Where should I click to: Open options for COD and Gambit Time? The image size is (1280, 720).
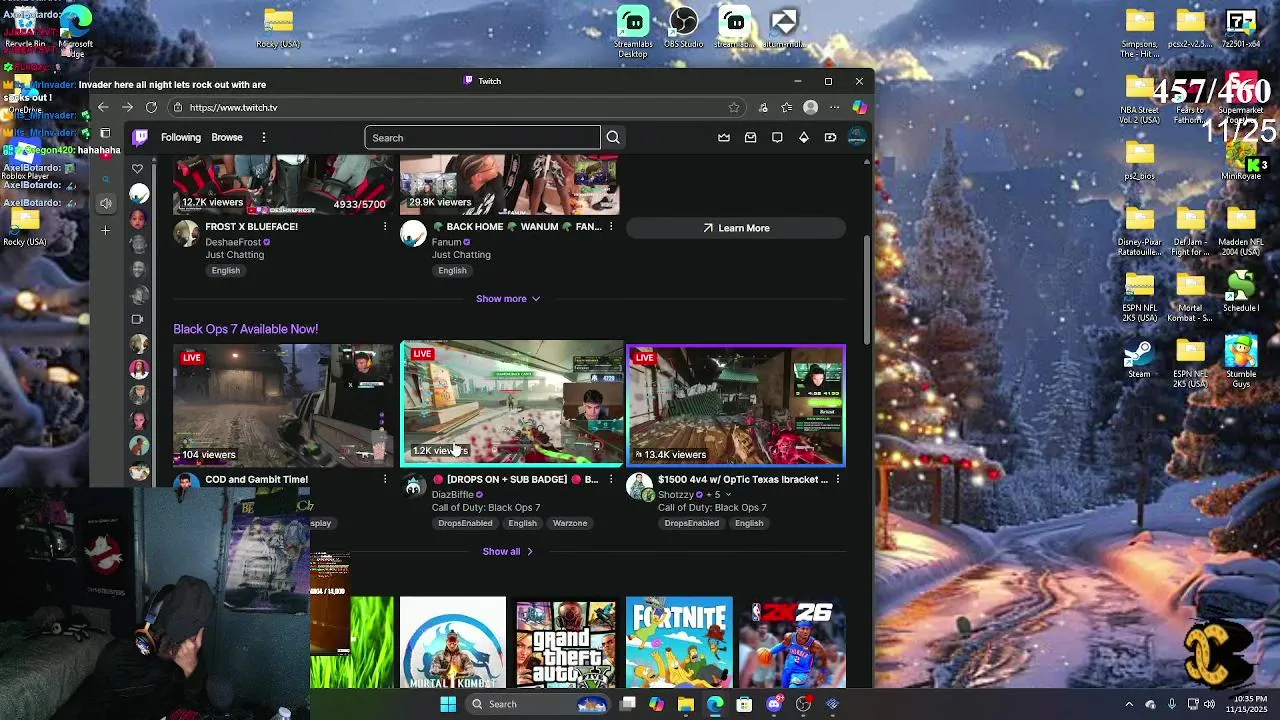385,480
